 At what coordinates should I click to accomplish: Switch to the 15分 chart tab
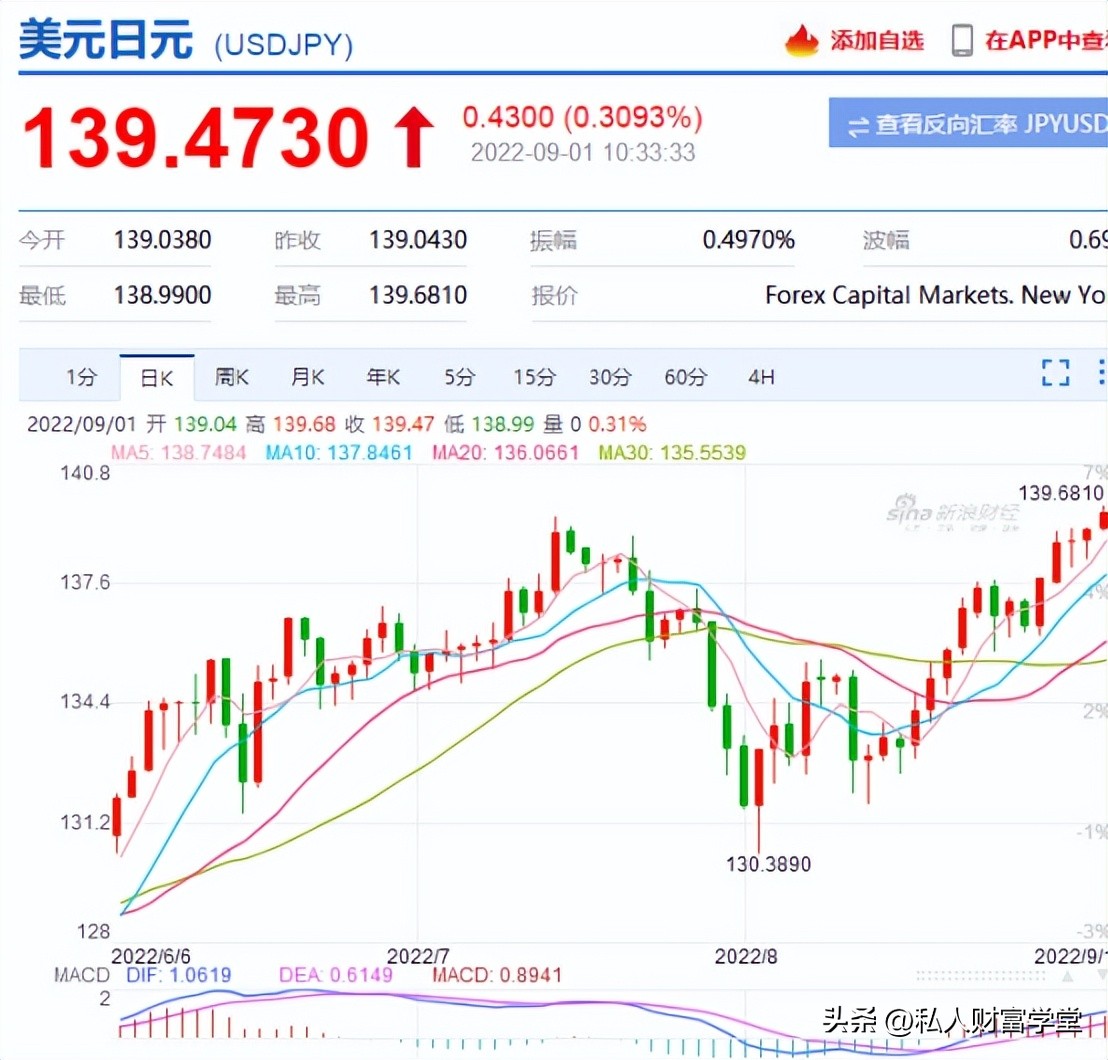click(x=534, y=377)
